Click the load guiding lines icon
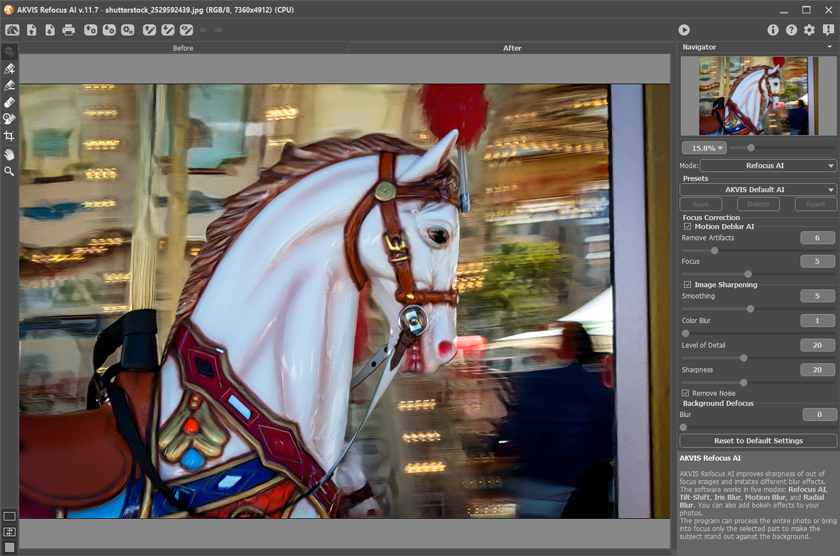The image size is (840, 556). pyautogui.click(x=149, y=30)
